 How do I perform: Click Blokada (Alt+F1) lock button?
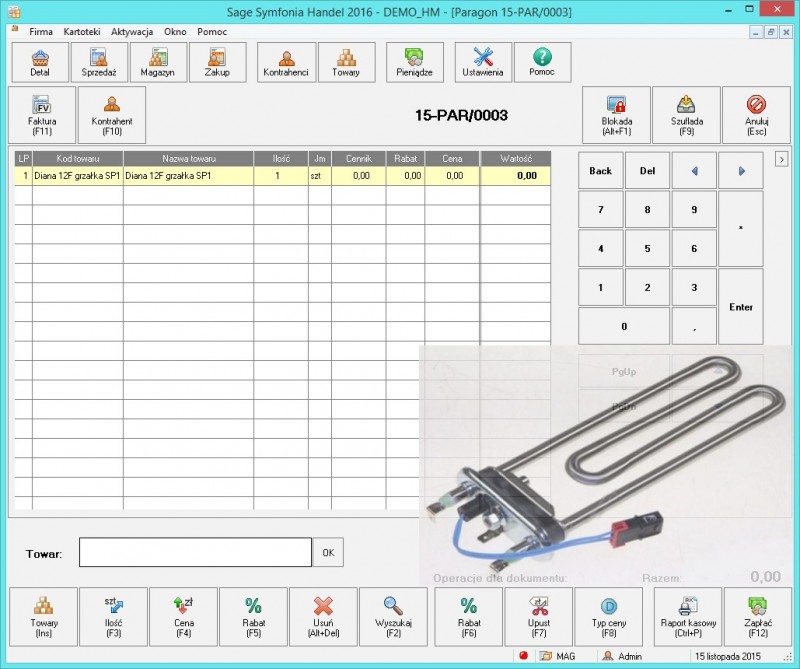coord(616,115)
